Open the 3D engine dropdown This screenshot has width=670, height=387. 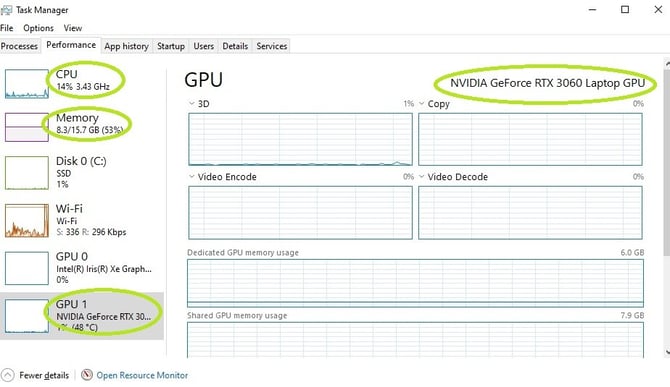click(191, 104)
